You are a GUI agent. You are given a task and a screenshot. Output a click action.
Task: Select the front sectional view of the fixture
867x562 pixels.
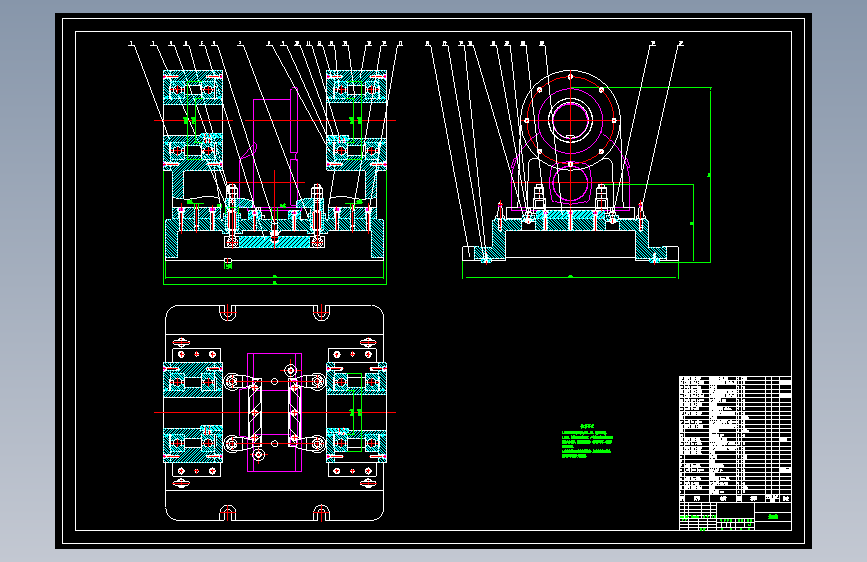pyautogui.click(x=275, y=177)
